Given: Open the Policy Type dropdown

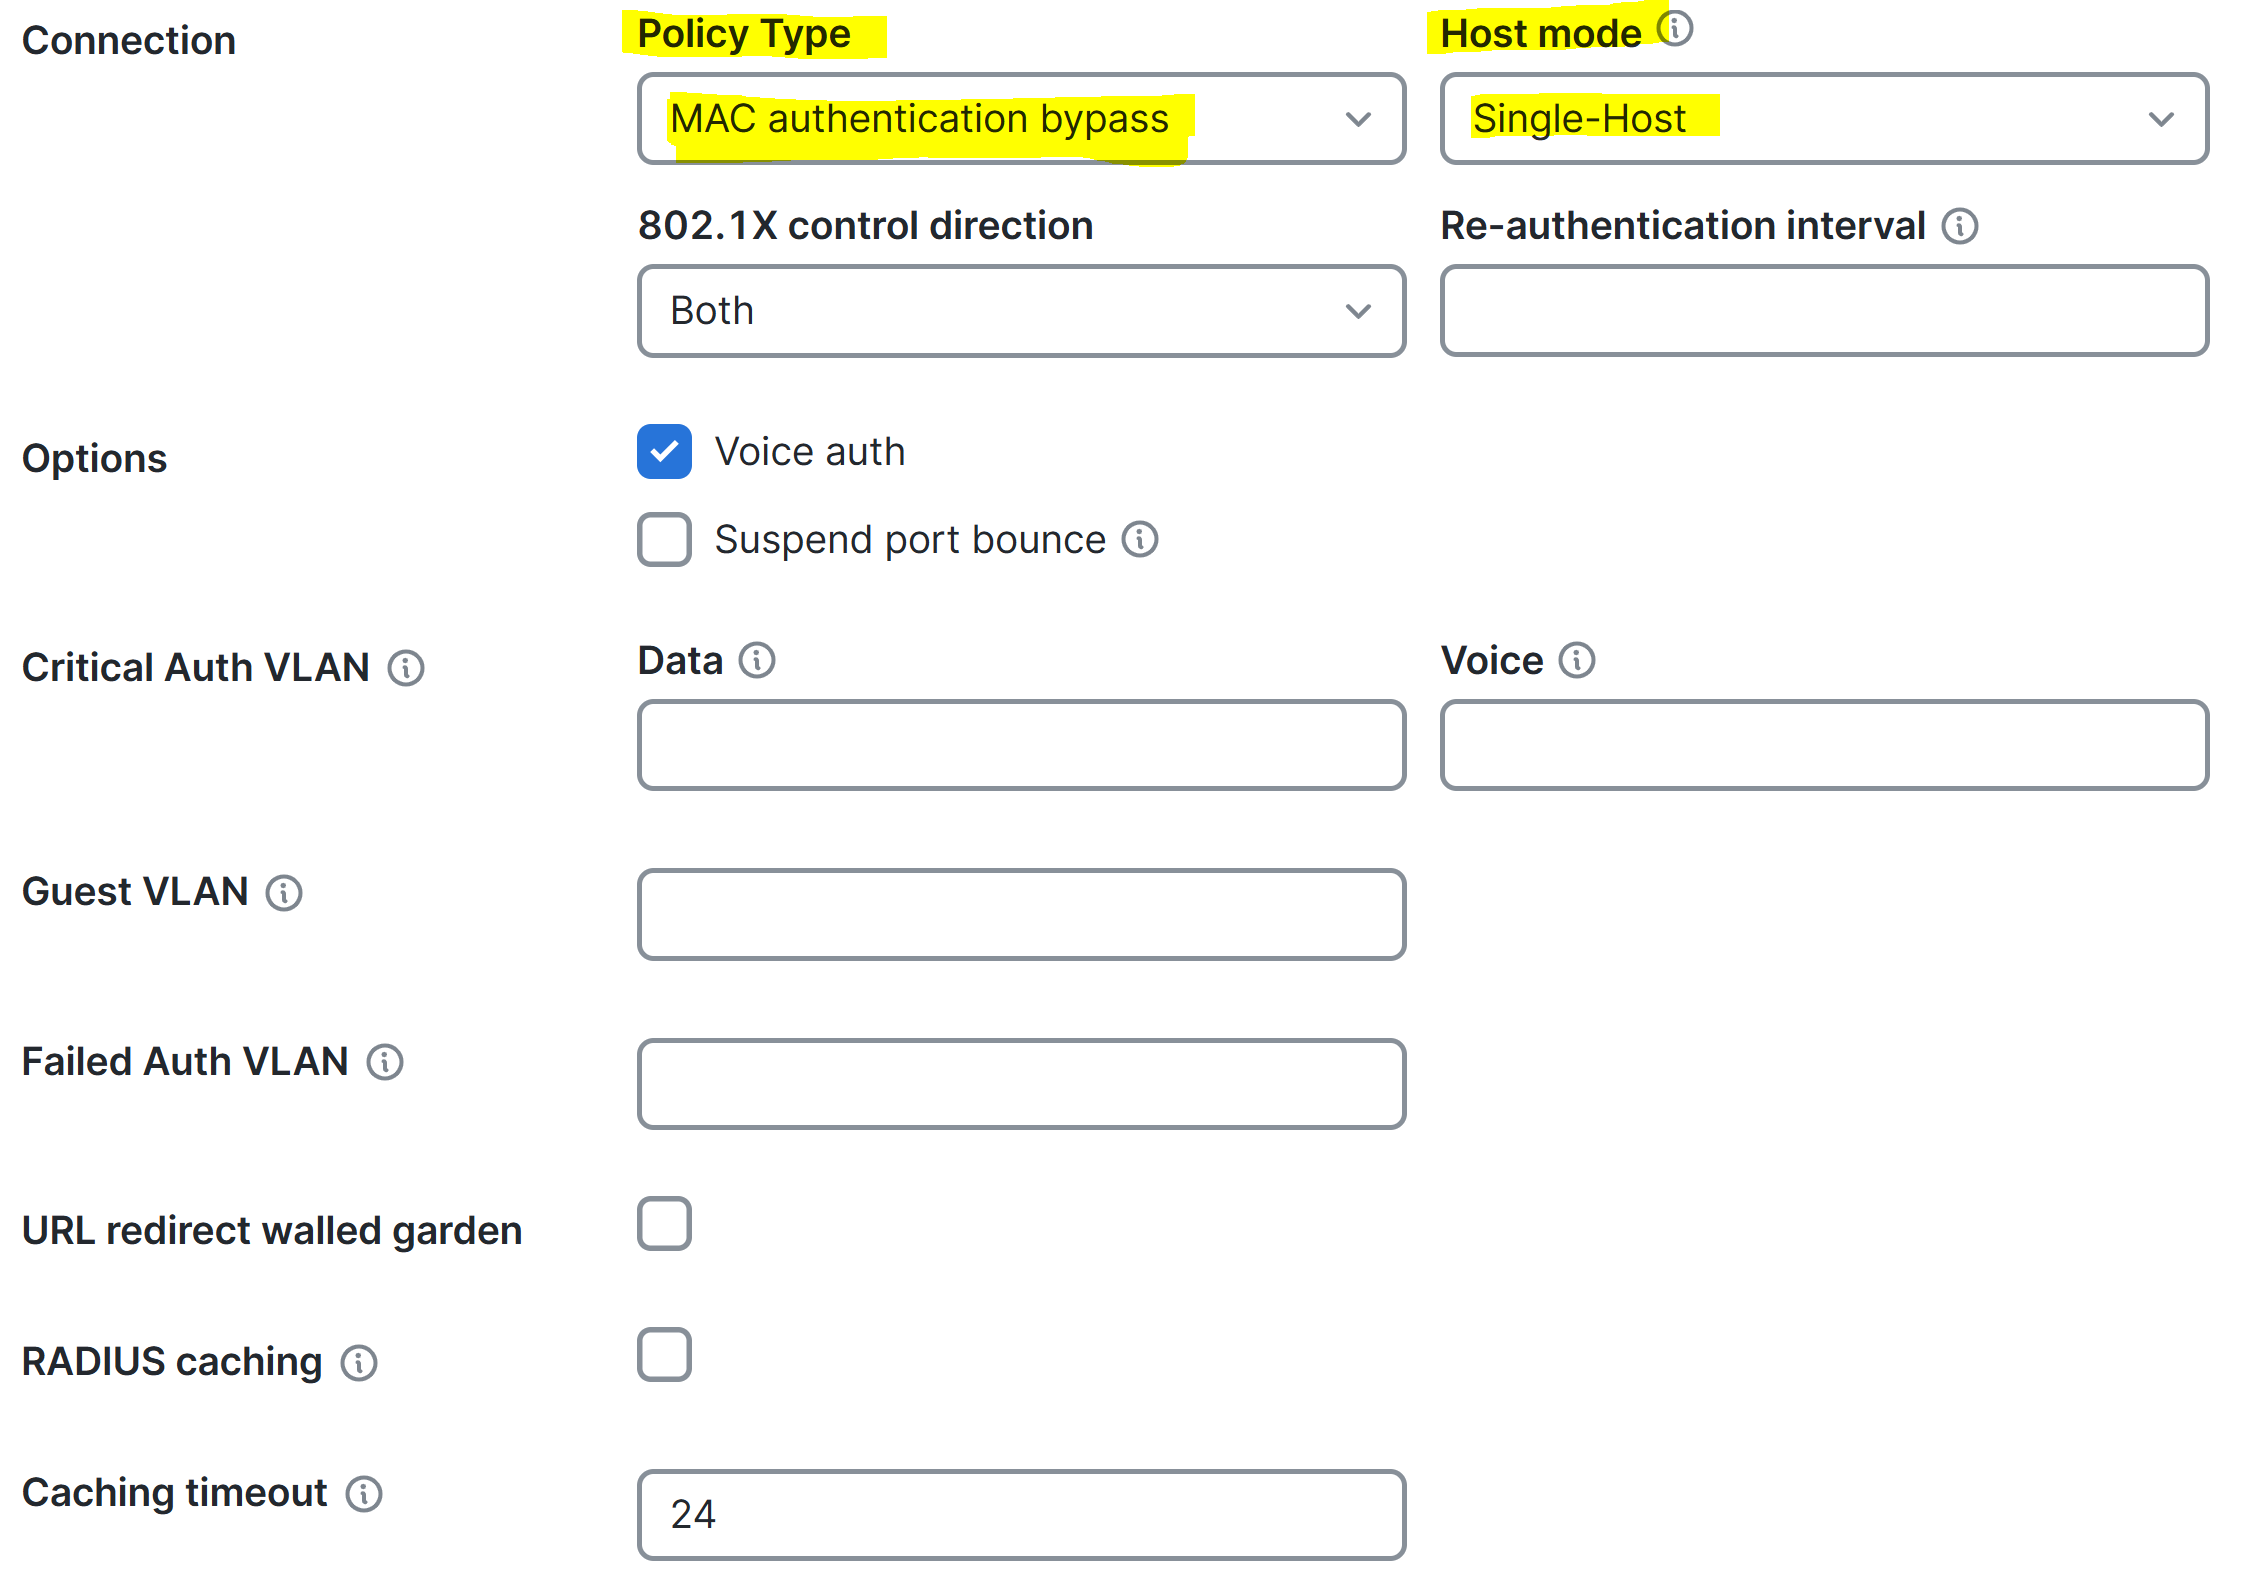Looking at the screenshot, I should coord(1022,119).
